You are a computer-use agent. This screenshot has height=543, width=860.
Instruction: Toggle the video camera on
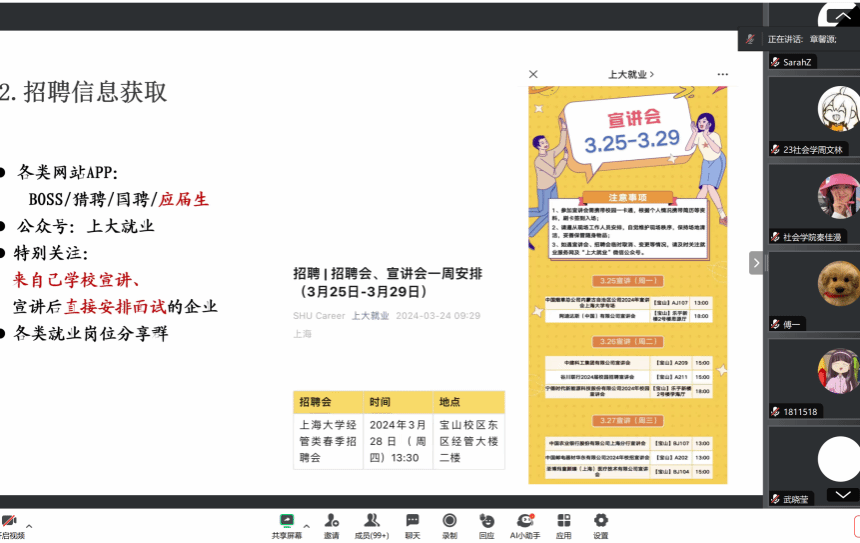[x=10, y=523]
